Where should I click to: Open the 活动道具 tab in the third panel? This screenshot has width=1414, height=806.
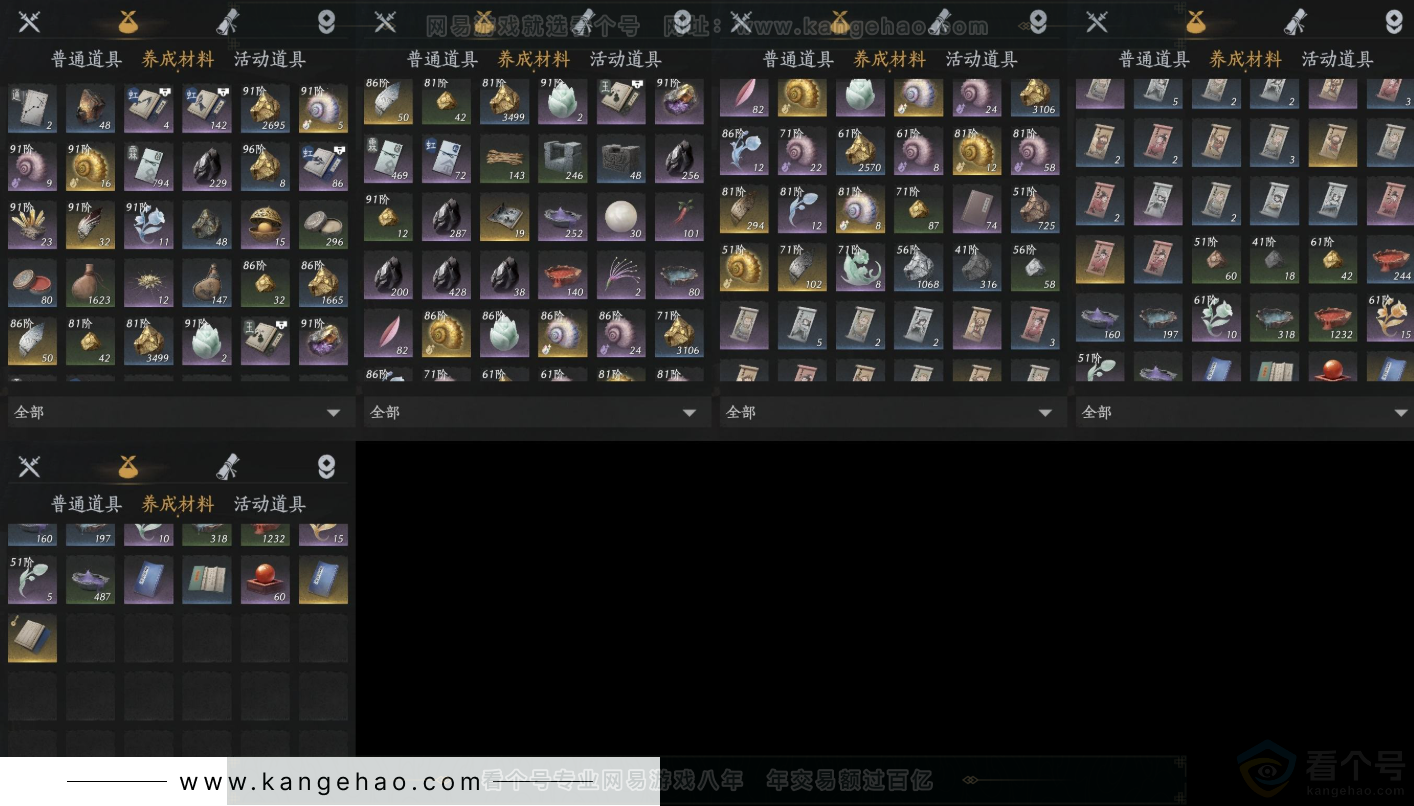(x=981, y=59)
